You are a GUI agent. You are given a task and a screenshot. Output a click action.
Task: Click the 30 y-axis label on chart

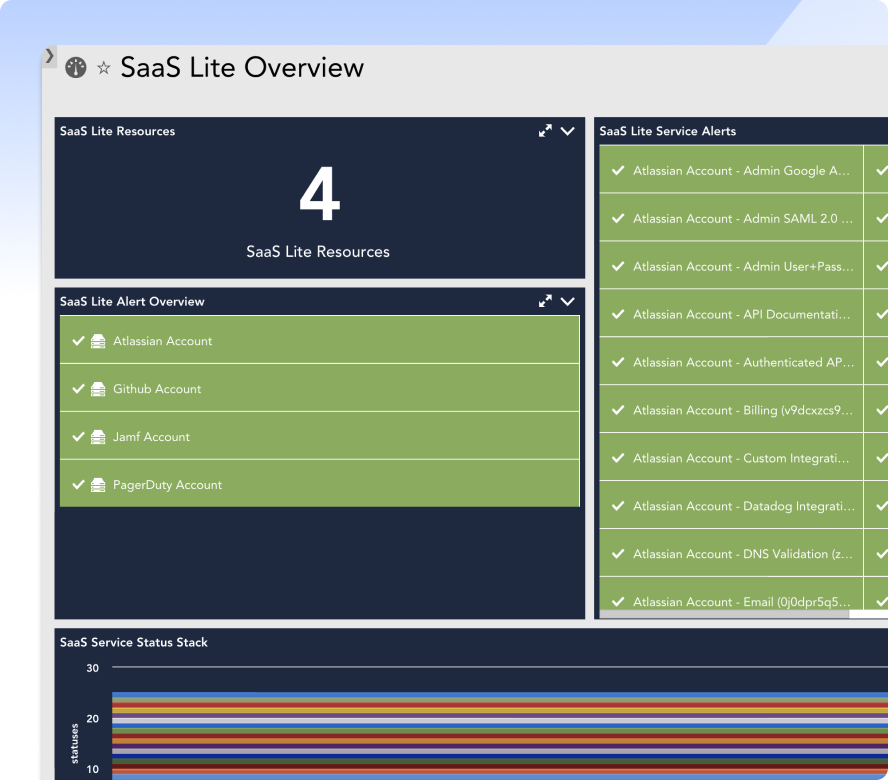click(92, 668)
